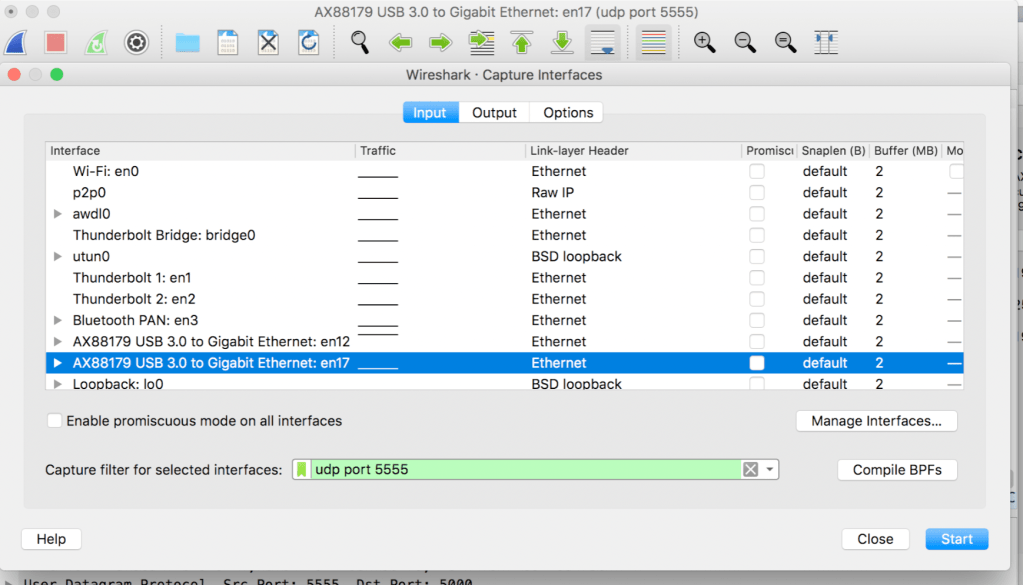Click the capture filter text field
The image size is (1023, 585).
pos(525,470)
